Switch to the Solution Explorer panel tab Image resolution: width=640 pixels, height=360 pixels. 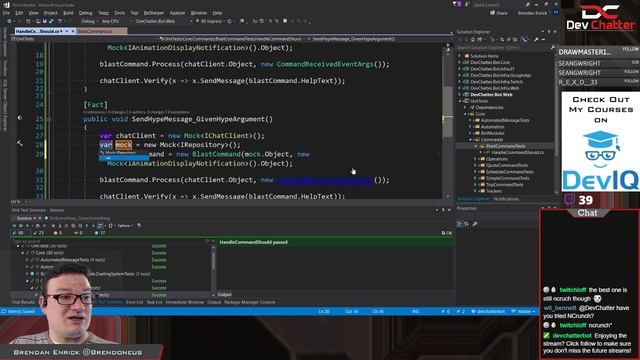[x=473, y=199]
